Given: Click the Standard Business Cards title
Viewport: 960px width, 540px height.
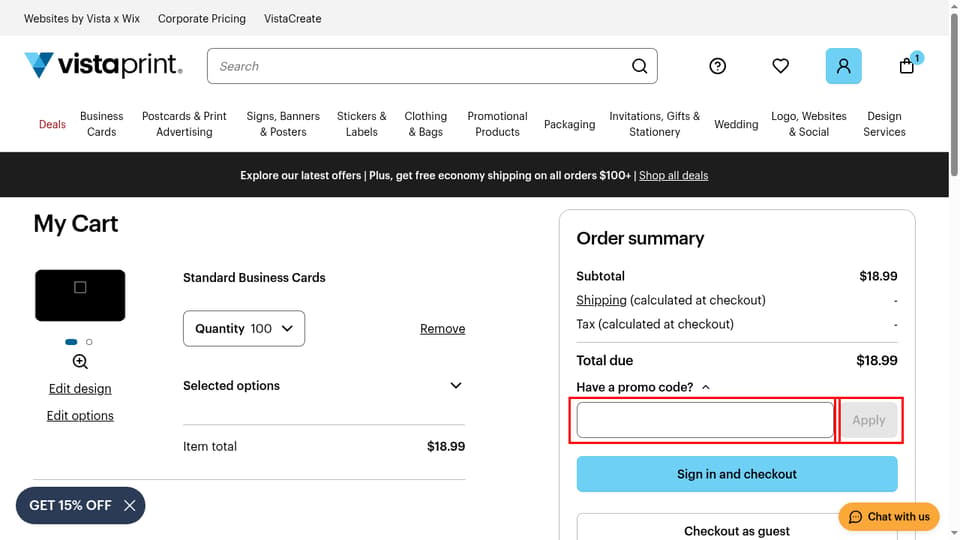Looking at the screenshot, I should click(254, 278).
